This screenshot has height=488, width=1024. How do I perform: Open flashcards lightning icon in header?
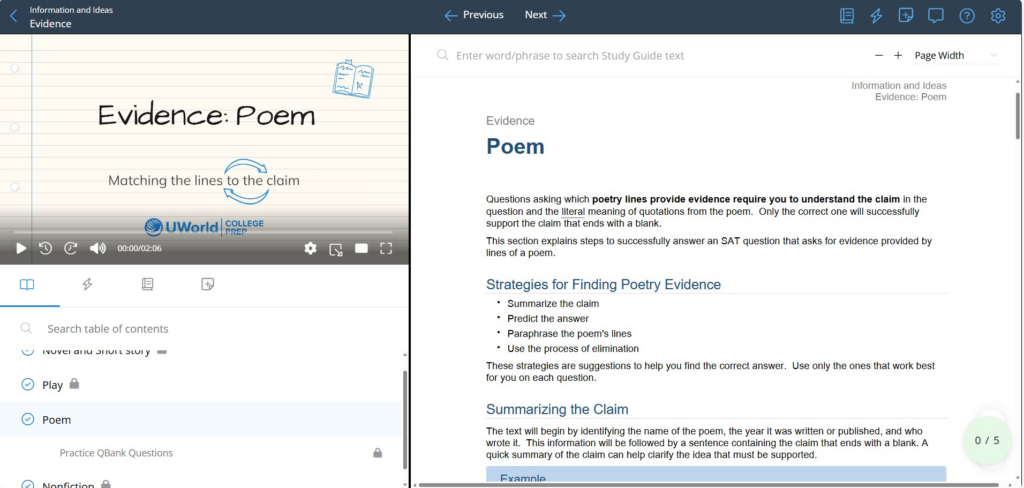876,16
